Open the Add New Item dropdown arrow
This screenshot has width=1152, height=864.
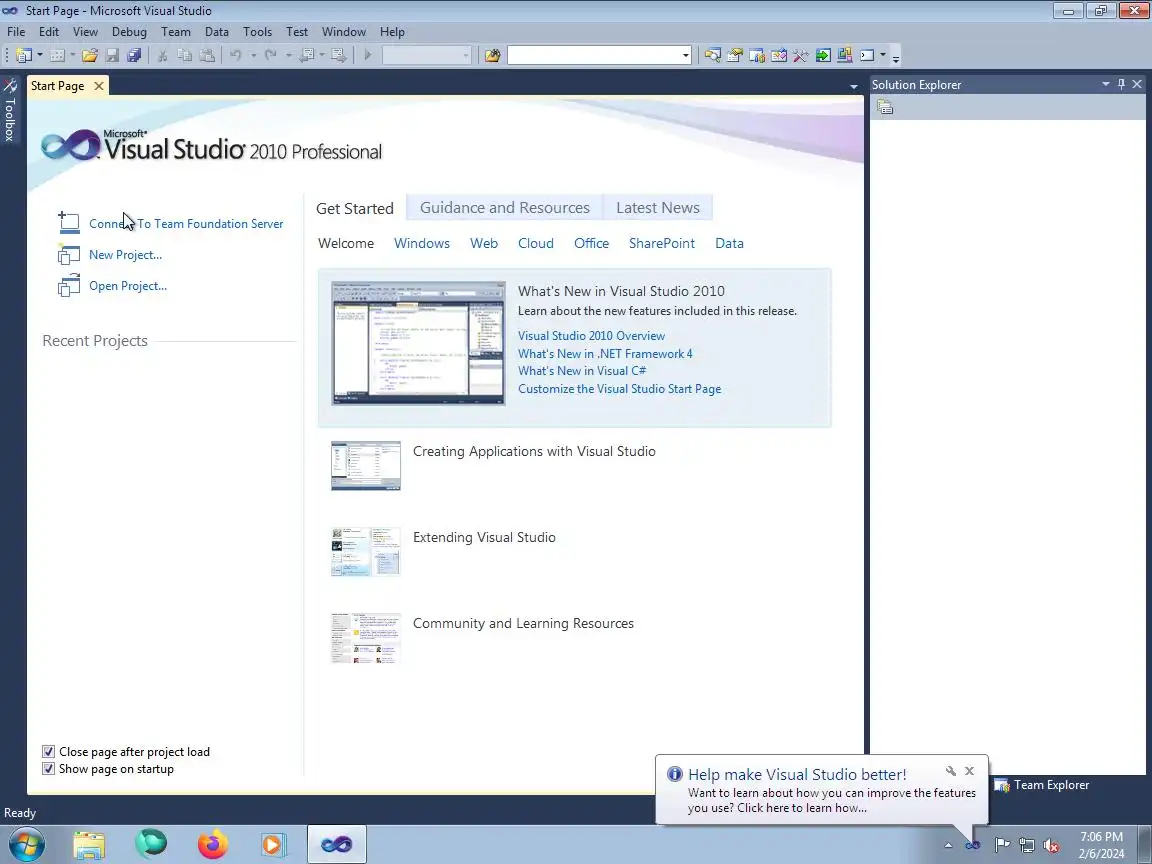point(72,55)
